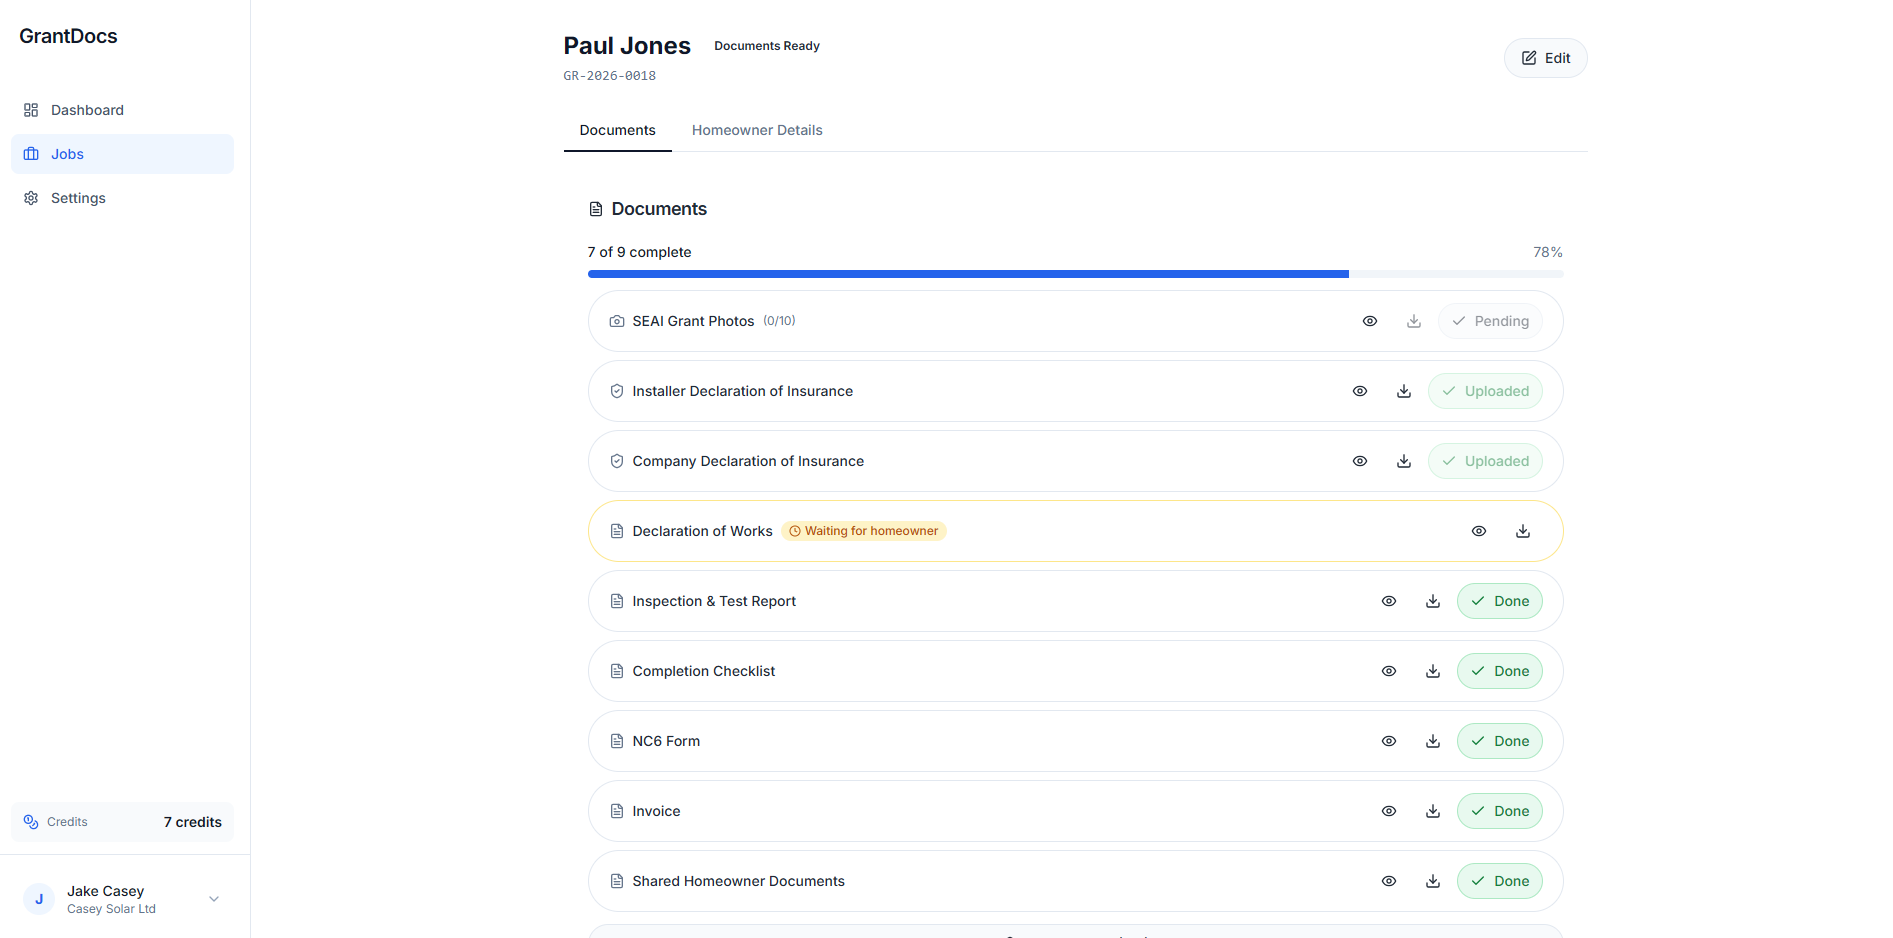Image resolution: width=1893 pixels, height=938 pixels.
Task: Click the file icon beside Shared Homeowner Documents
Action: [x=617, y=881]
